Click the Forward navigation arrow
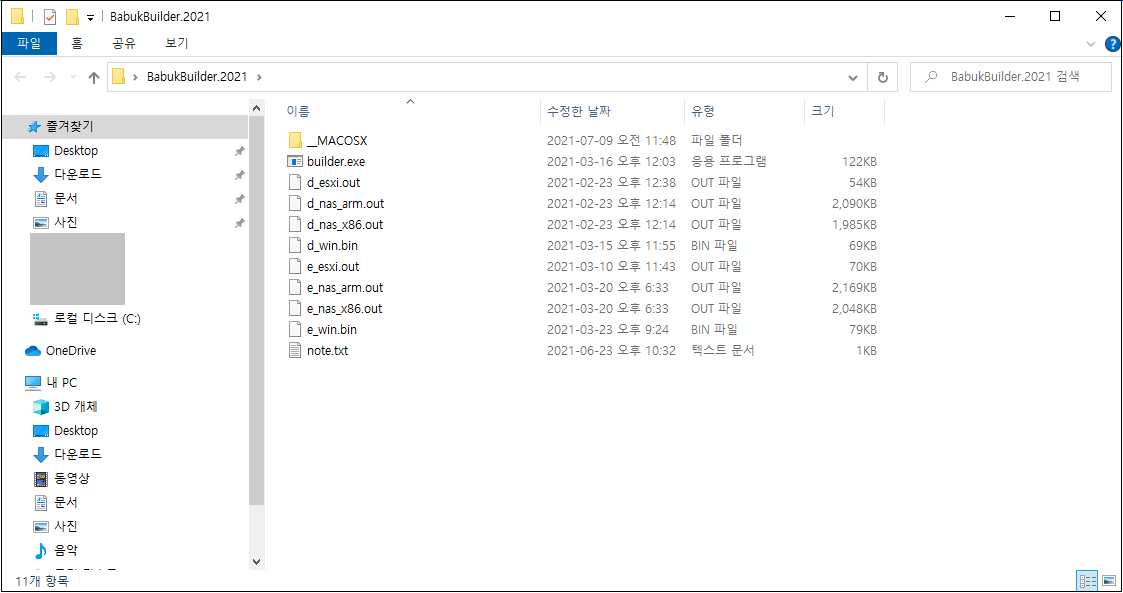 [x=49, y=77]
